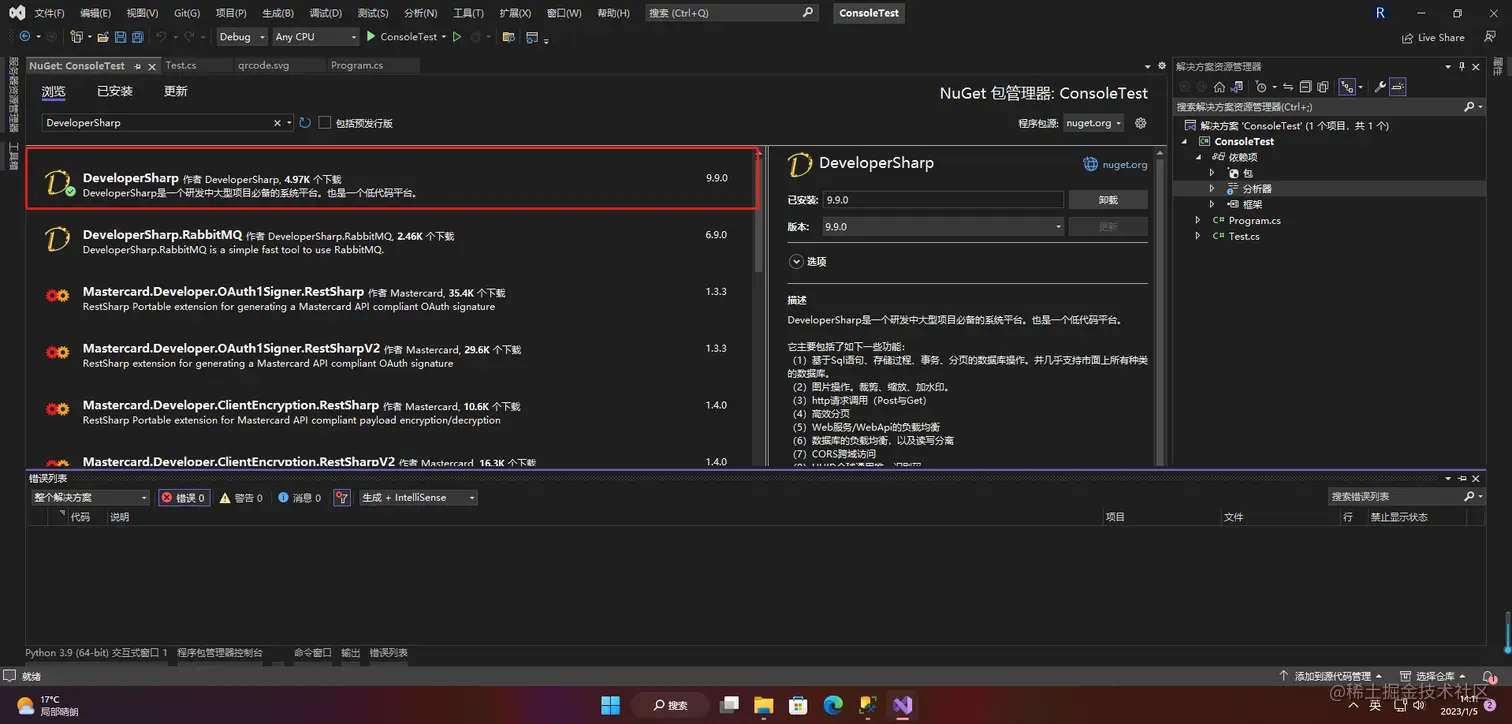Navigate backward with the toolbar back arrow
This screenshot has height=724, width=1512.
click(x=24, y=37)
